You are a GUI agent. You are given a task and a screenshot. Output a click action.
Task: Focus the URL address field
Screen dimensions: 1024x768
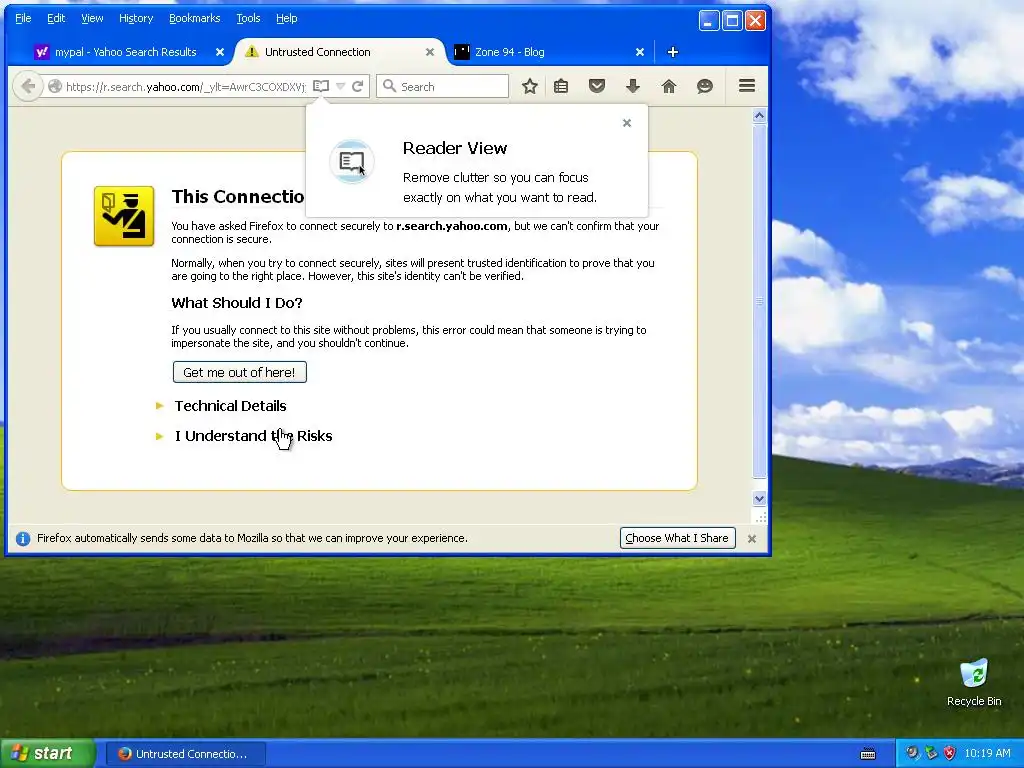185,87
